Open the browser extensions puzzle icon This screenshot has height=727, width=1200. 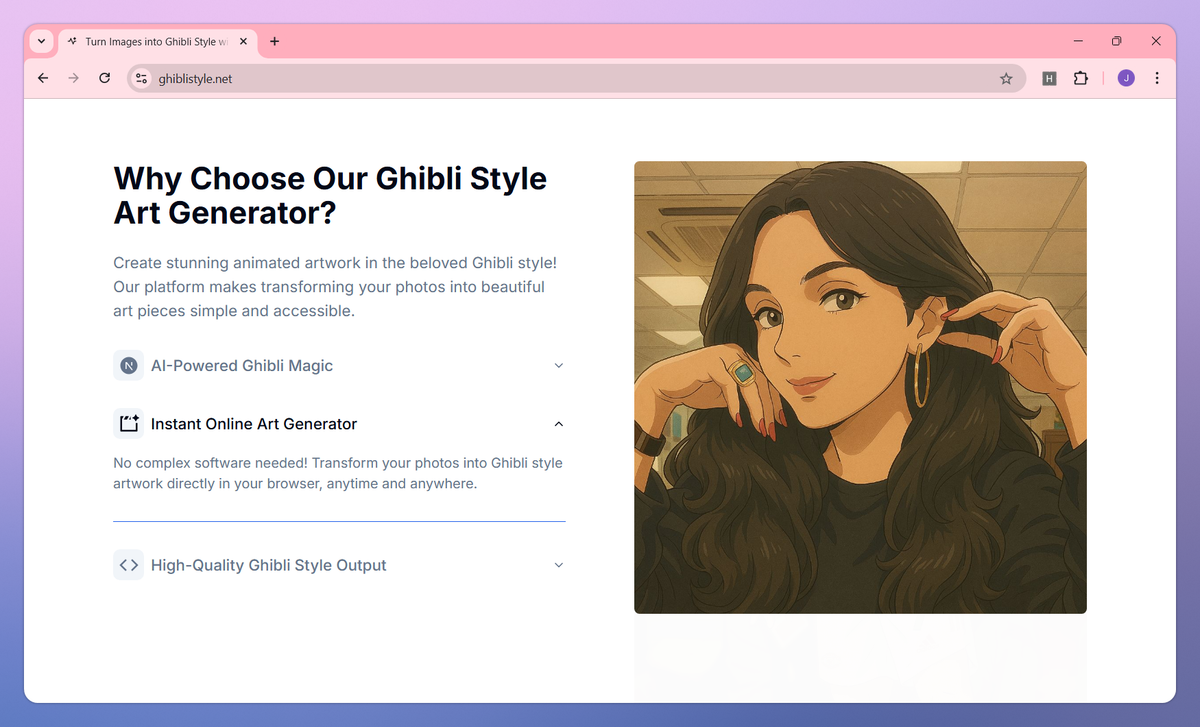(1081, 77)
